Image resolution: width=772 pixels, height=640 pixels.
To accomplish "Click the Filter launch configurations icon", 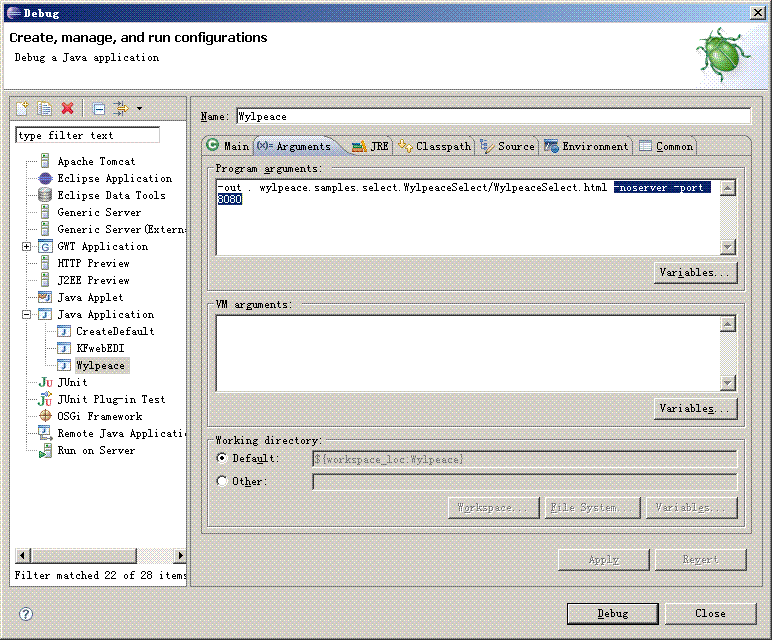I will tap(120, 108).
